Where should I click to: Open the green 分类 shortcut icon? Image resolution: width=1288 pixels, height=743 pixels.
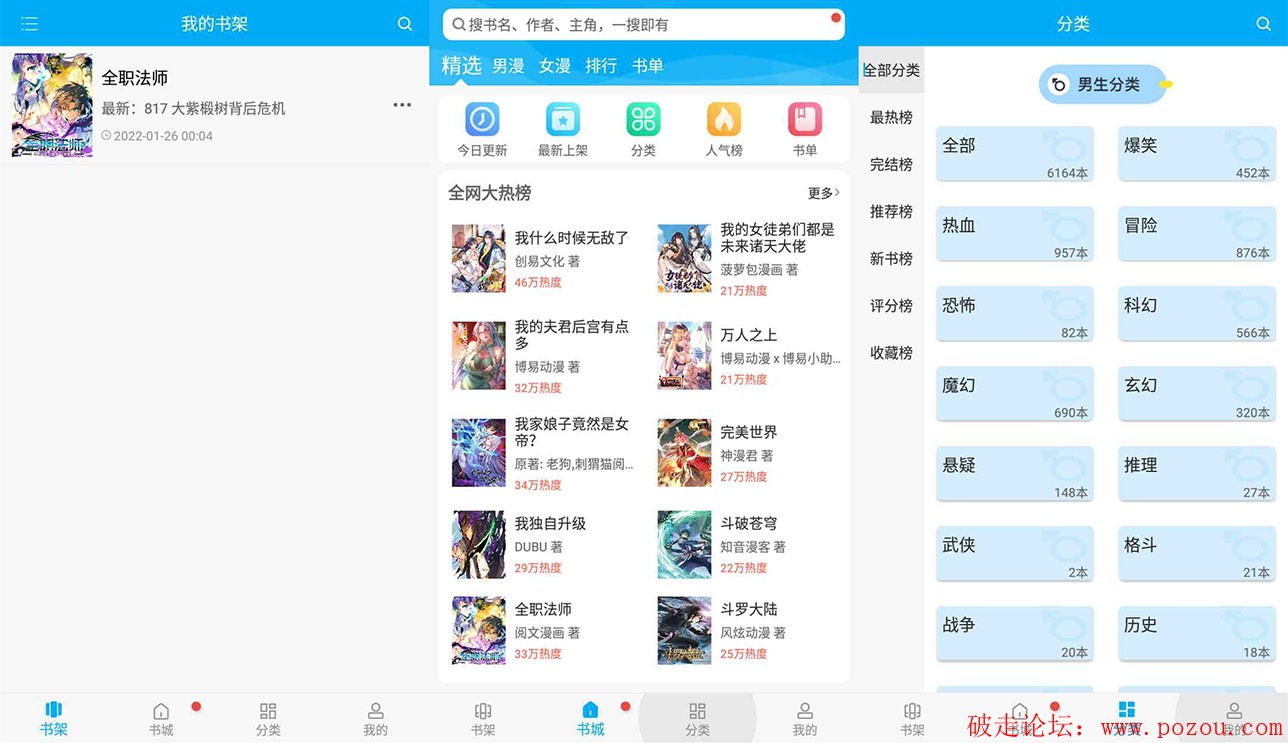point(643,119)
